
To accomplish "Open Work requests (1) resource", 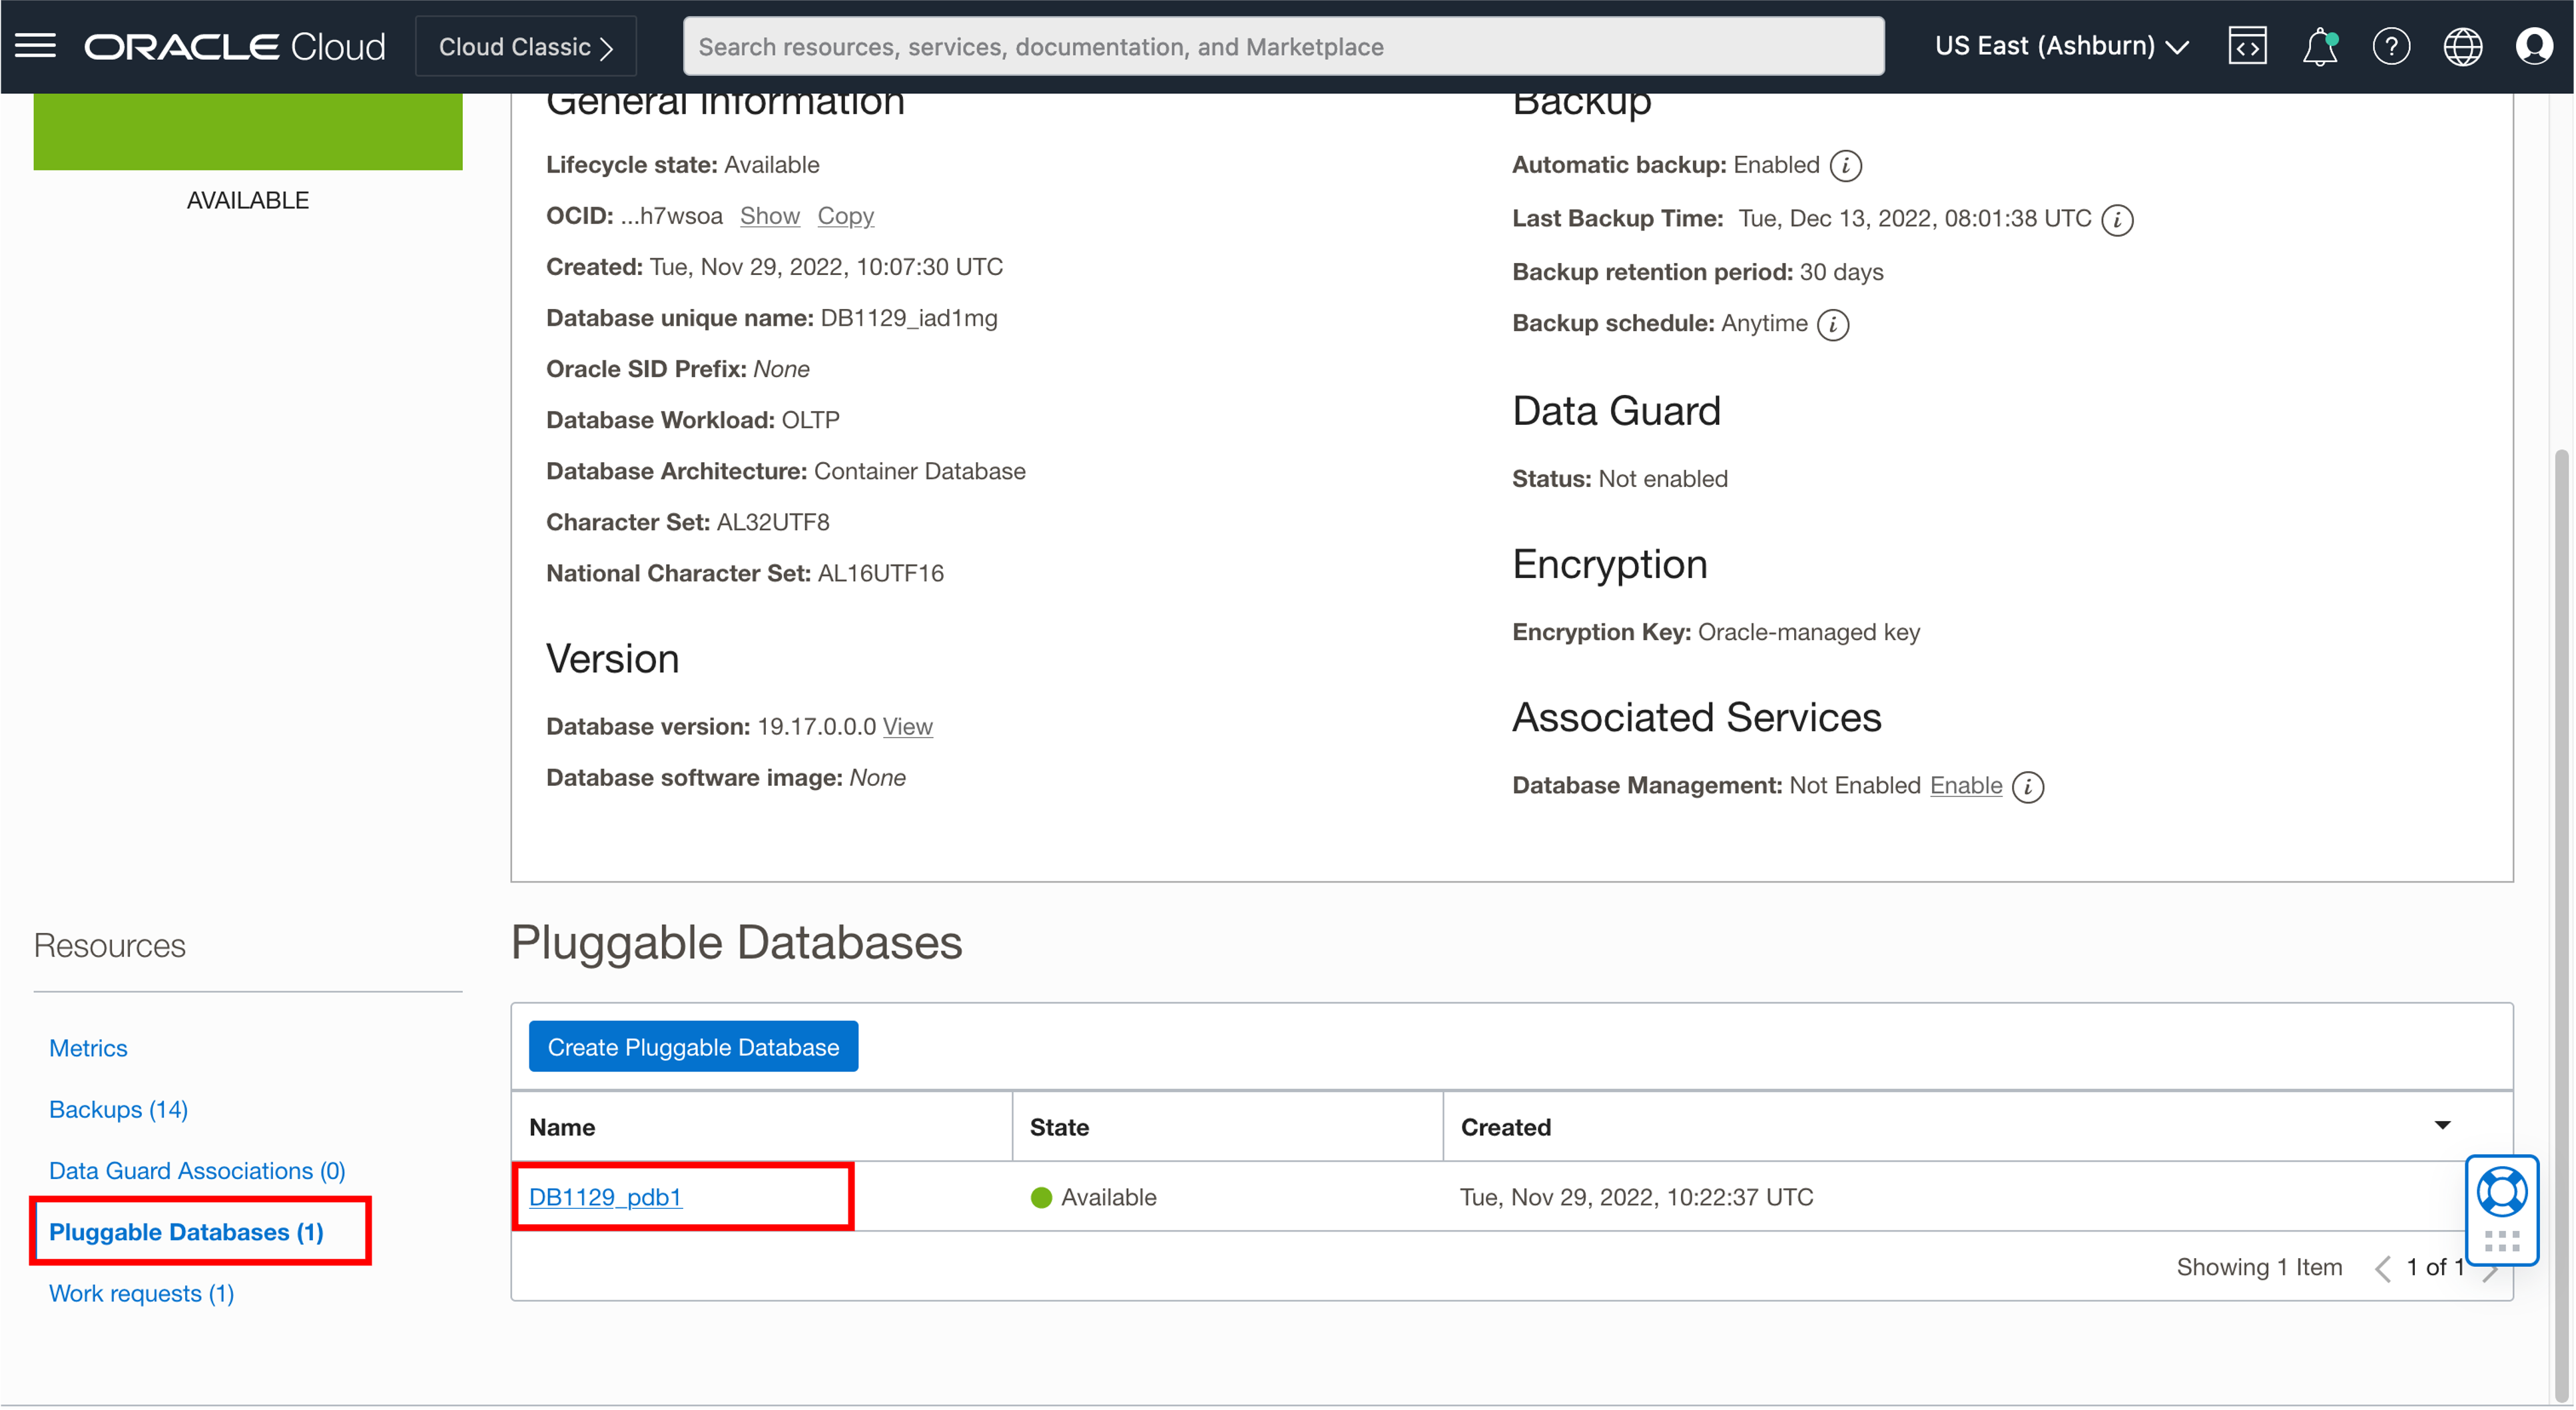I will (x=141, y=1294).
